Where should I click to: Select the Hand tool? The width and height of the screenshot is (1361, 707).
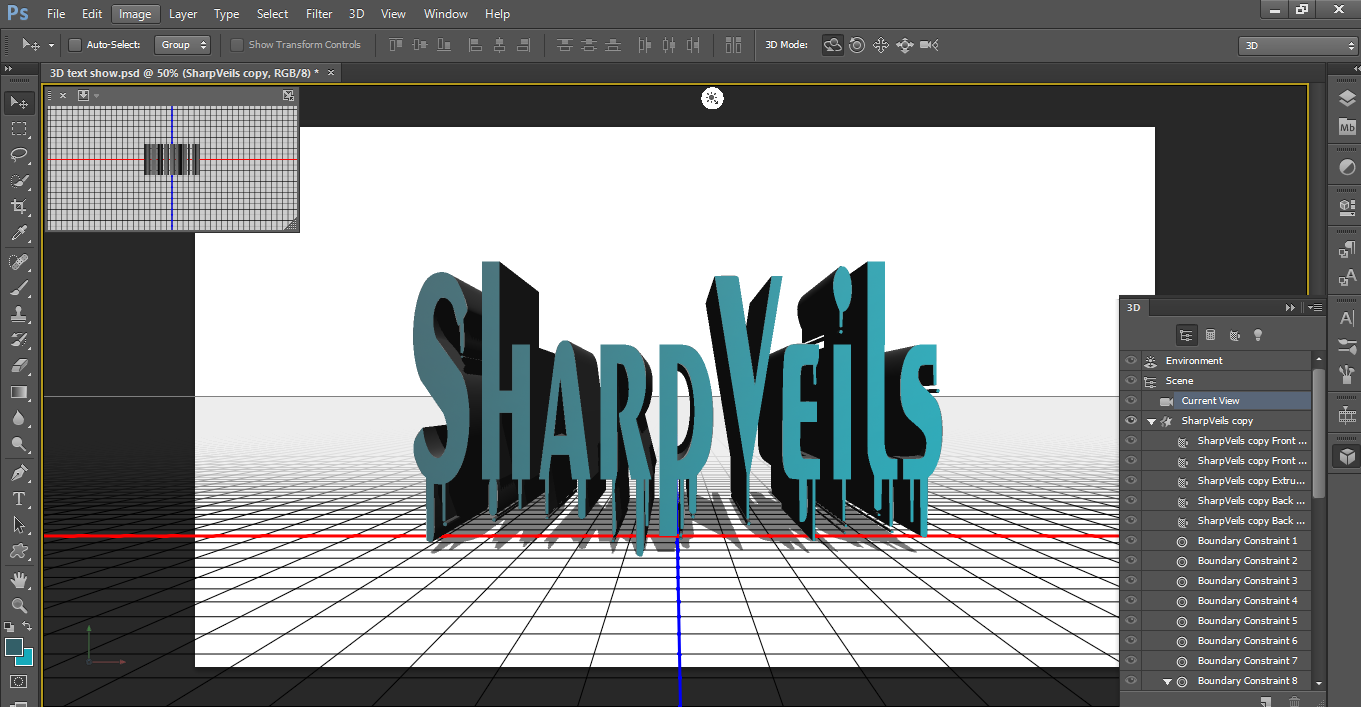coord(19,579)
